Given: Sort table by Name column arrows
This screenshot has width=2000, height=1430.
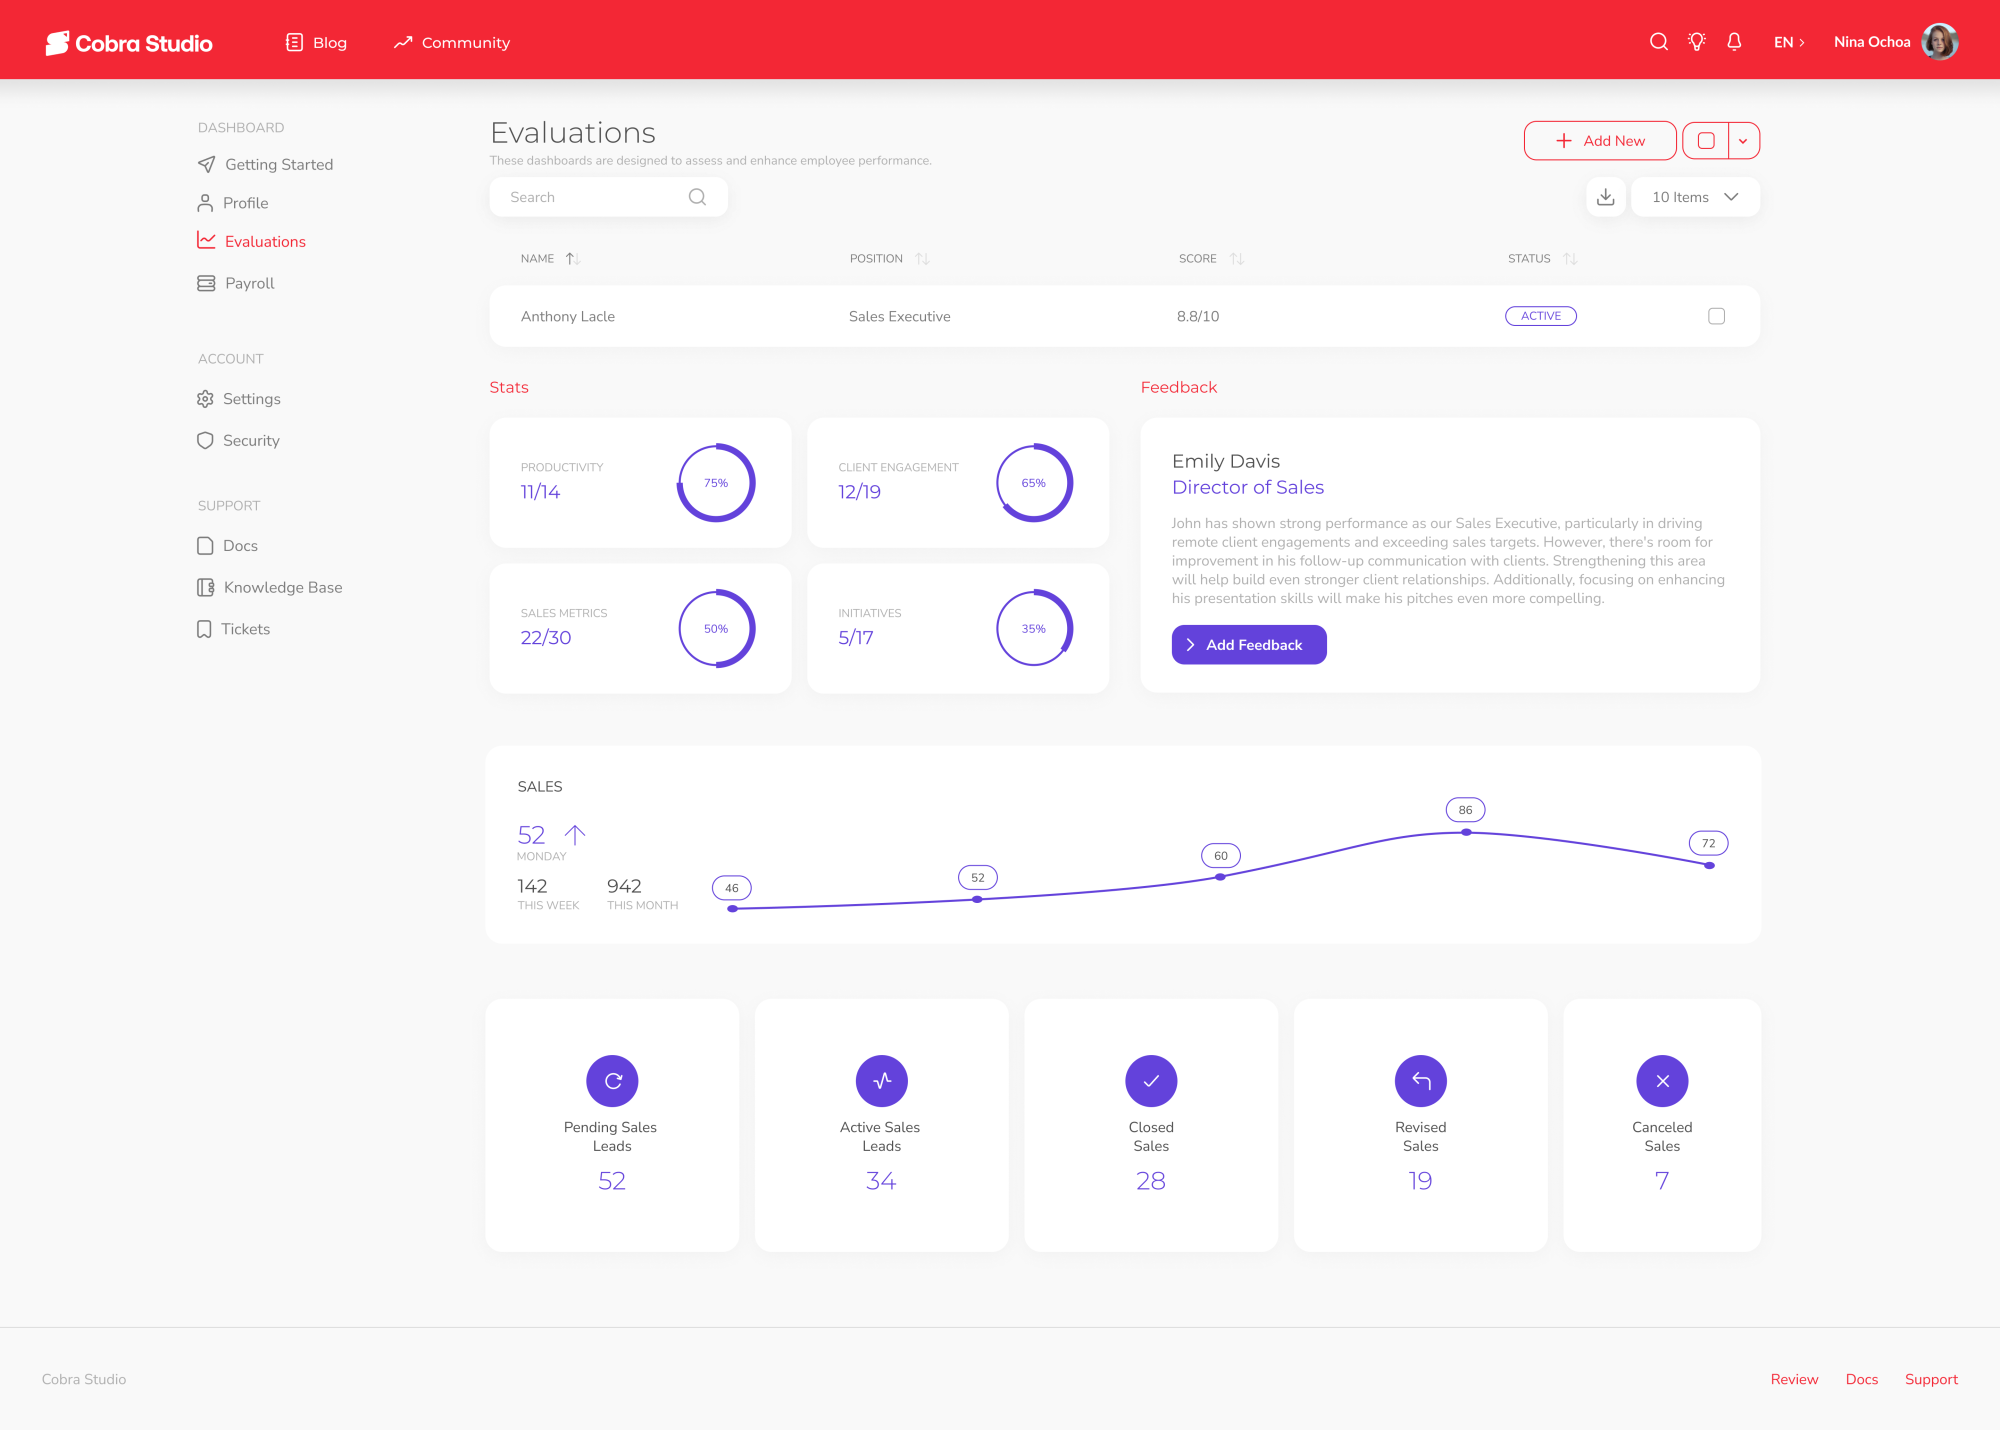Looking at the screenshot, I should [x=573, y=259].
